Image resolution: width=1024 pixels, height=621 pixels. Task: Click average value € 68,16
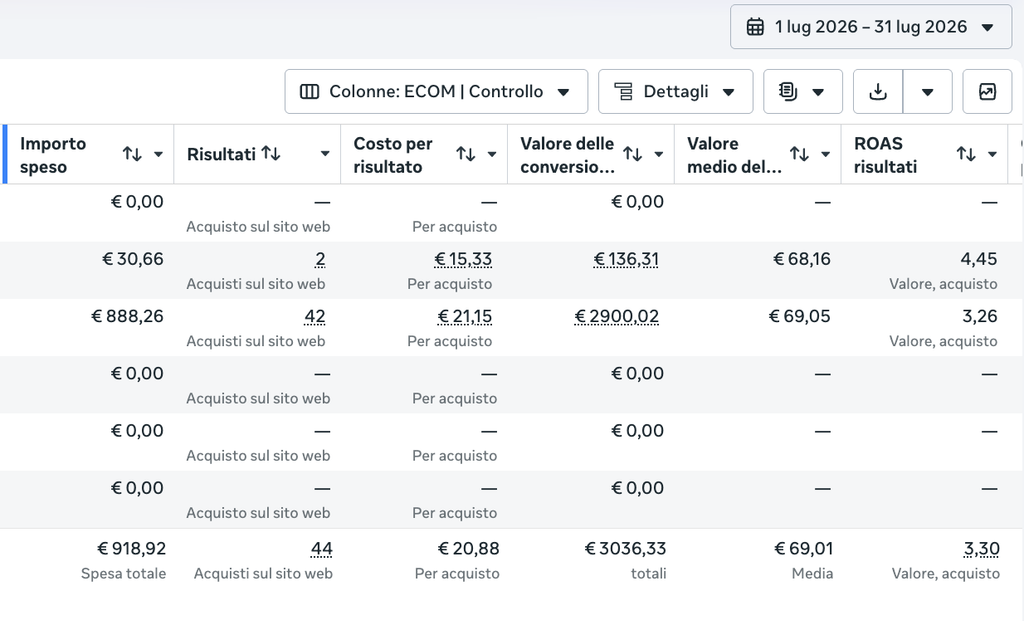coord(802,259)
